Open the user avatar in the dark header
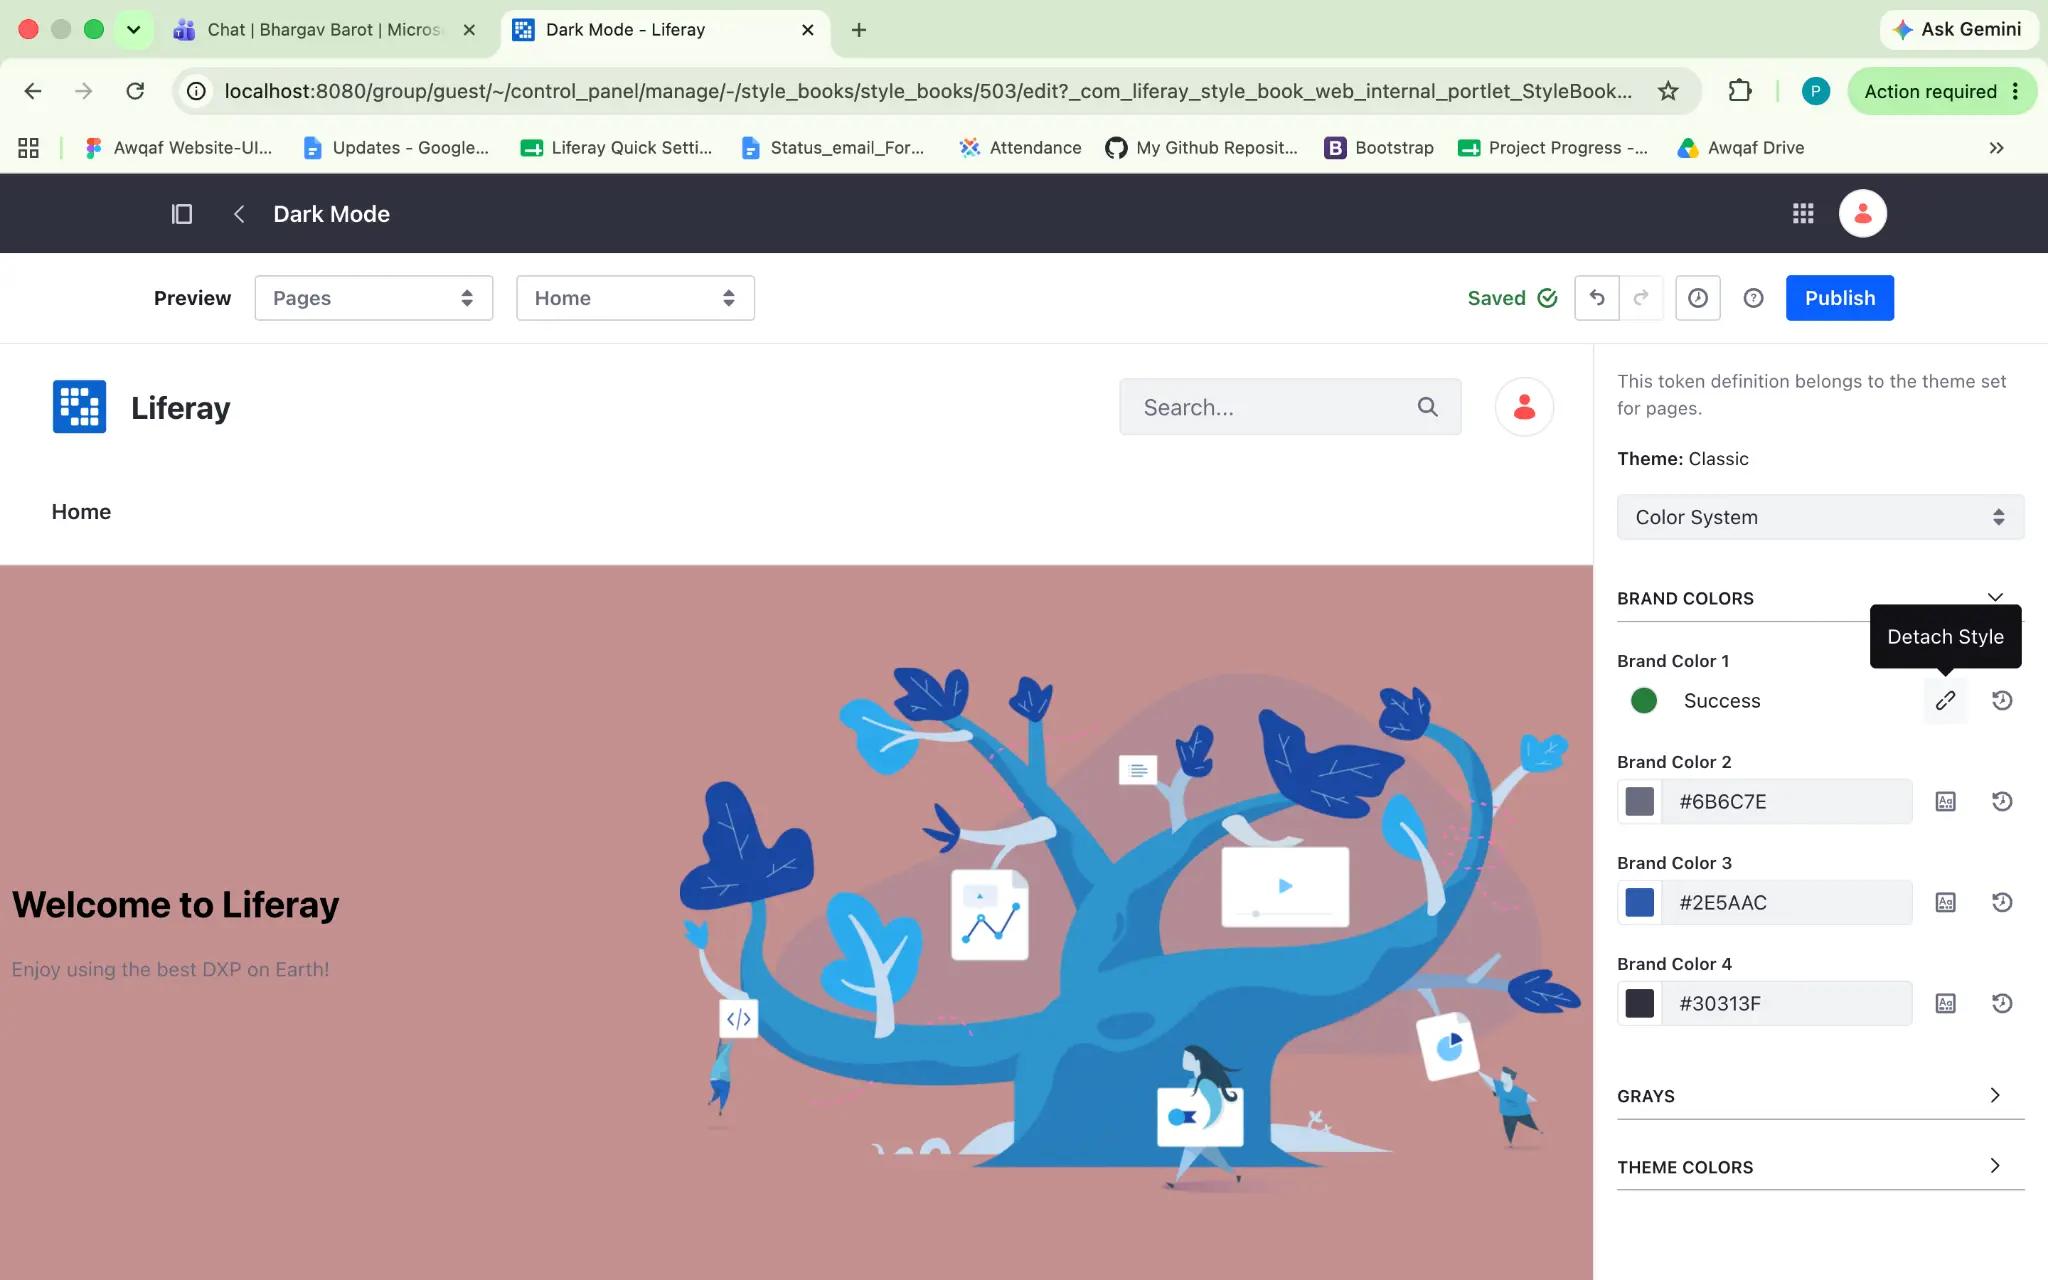Image resolution: width=2048 pixels, height=1280 pixels. coord(1862,214)
